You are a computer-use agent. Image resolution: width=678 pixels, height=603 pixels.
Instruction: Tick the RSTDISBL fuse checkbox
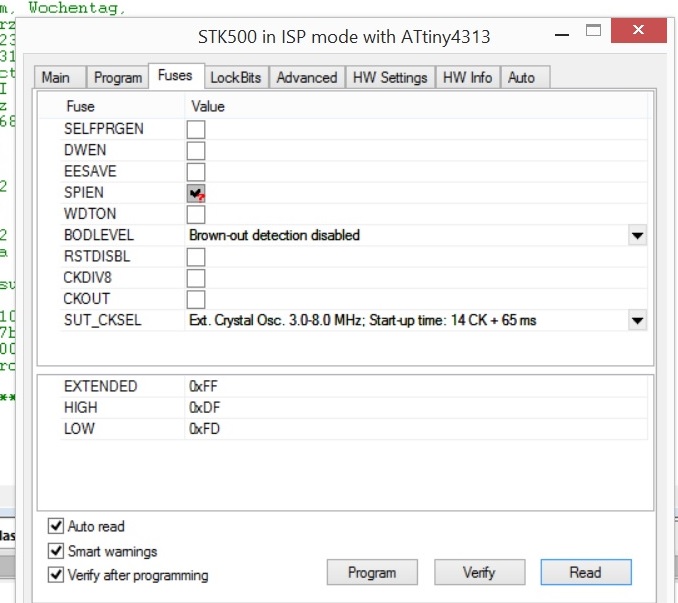(196, 257)
